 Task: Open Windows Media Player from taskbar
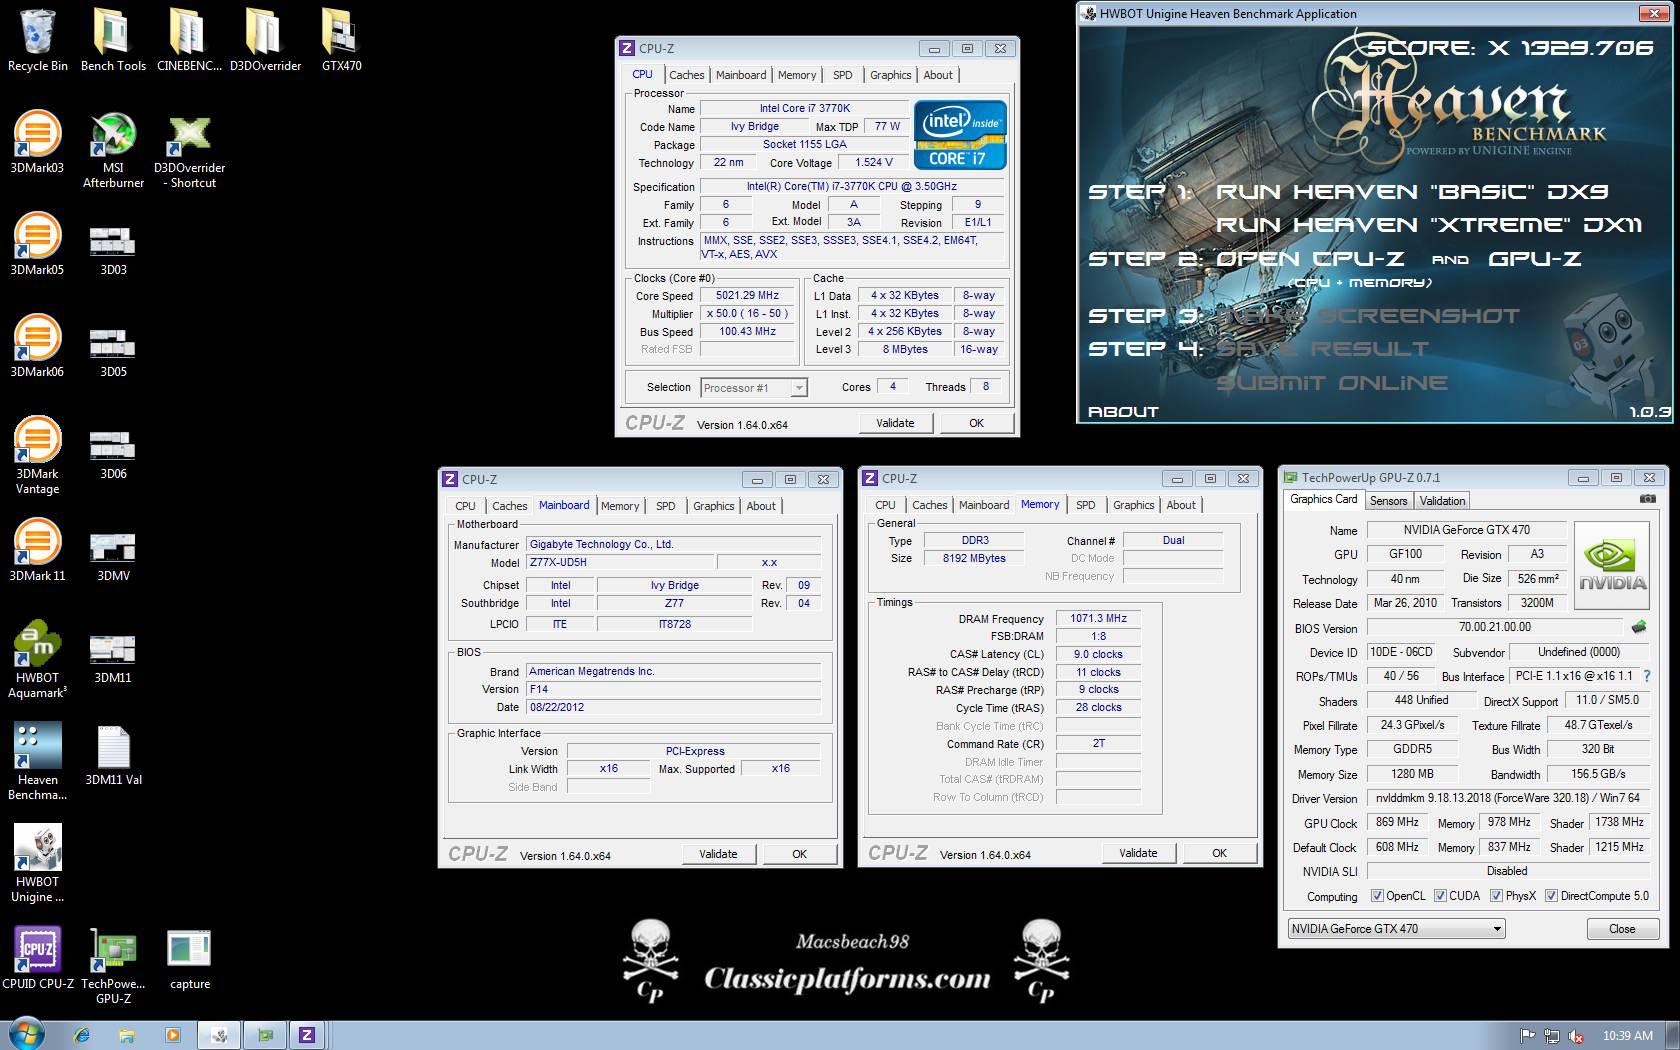point(172,1036)
